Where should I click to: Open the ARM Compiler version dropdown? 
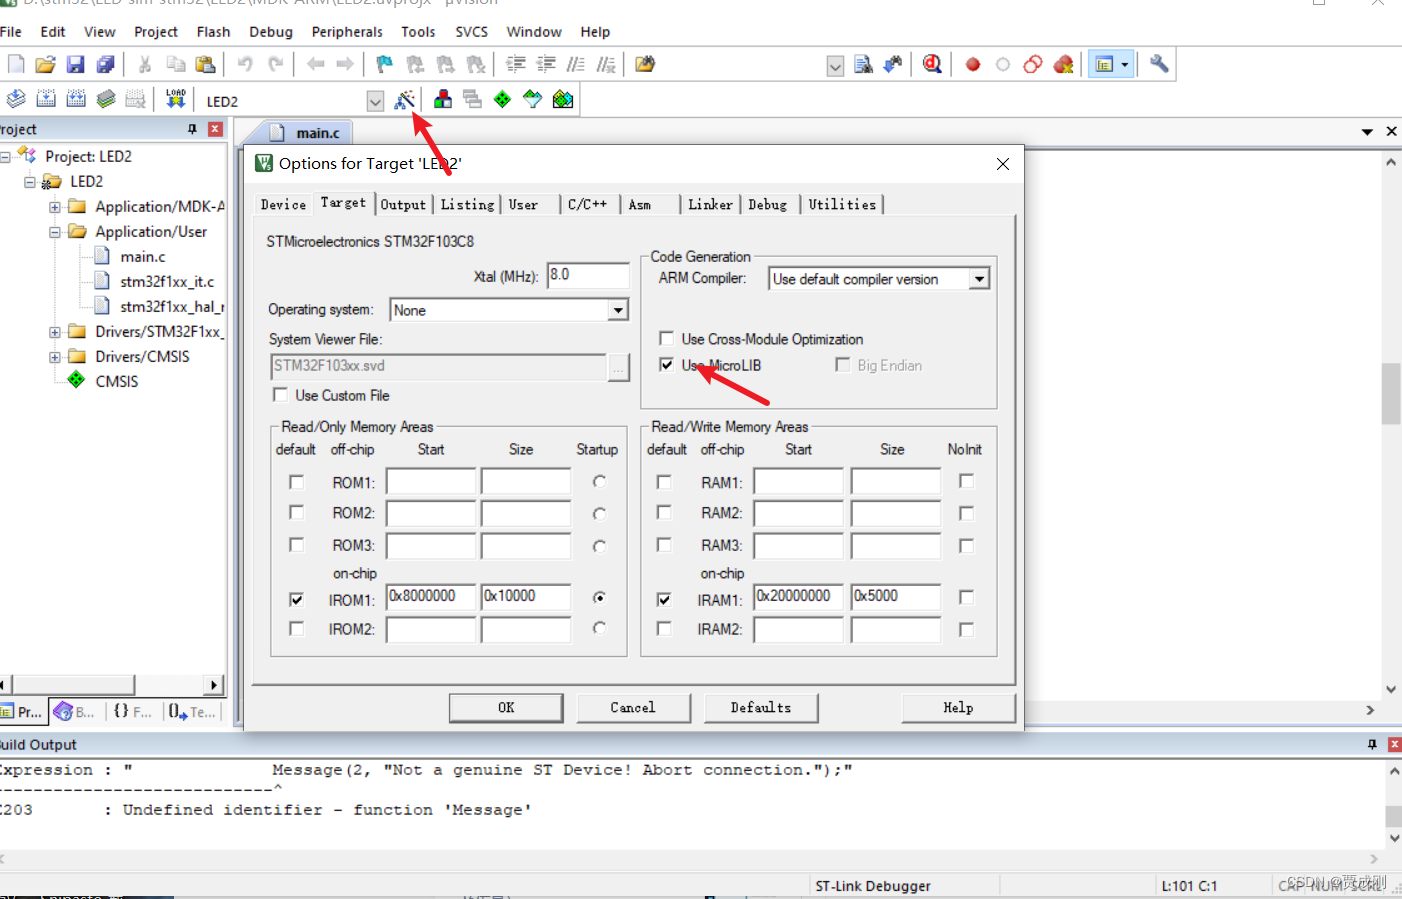tap(979, 279)
